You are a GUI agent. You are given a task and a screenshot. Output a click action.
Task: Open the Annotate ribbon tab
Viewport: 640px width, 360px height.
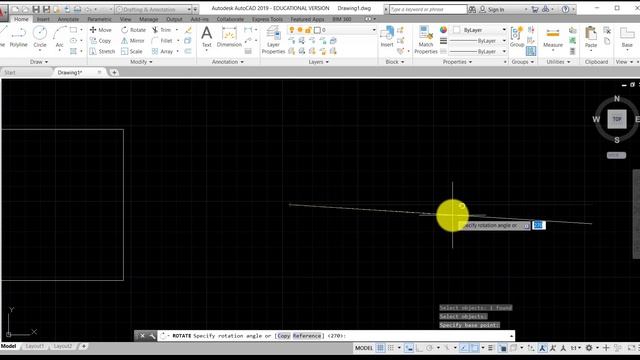tap(68, 19)
